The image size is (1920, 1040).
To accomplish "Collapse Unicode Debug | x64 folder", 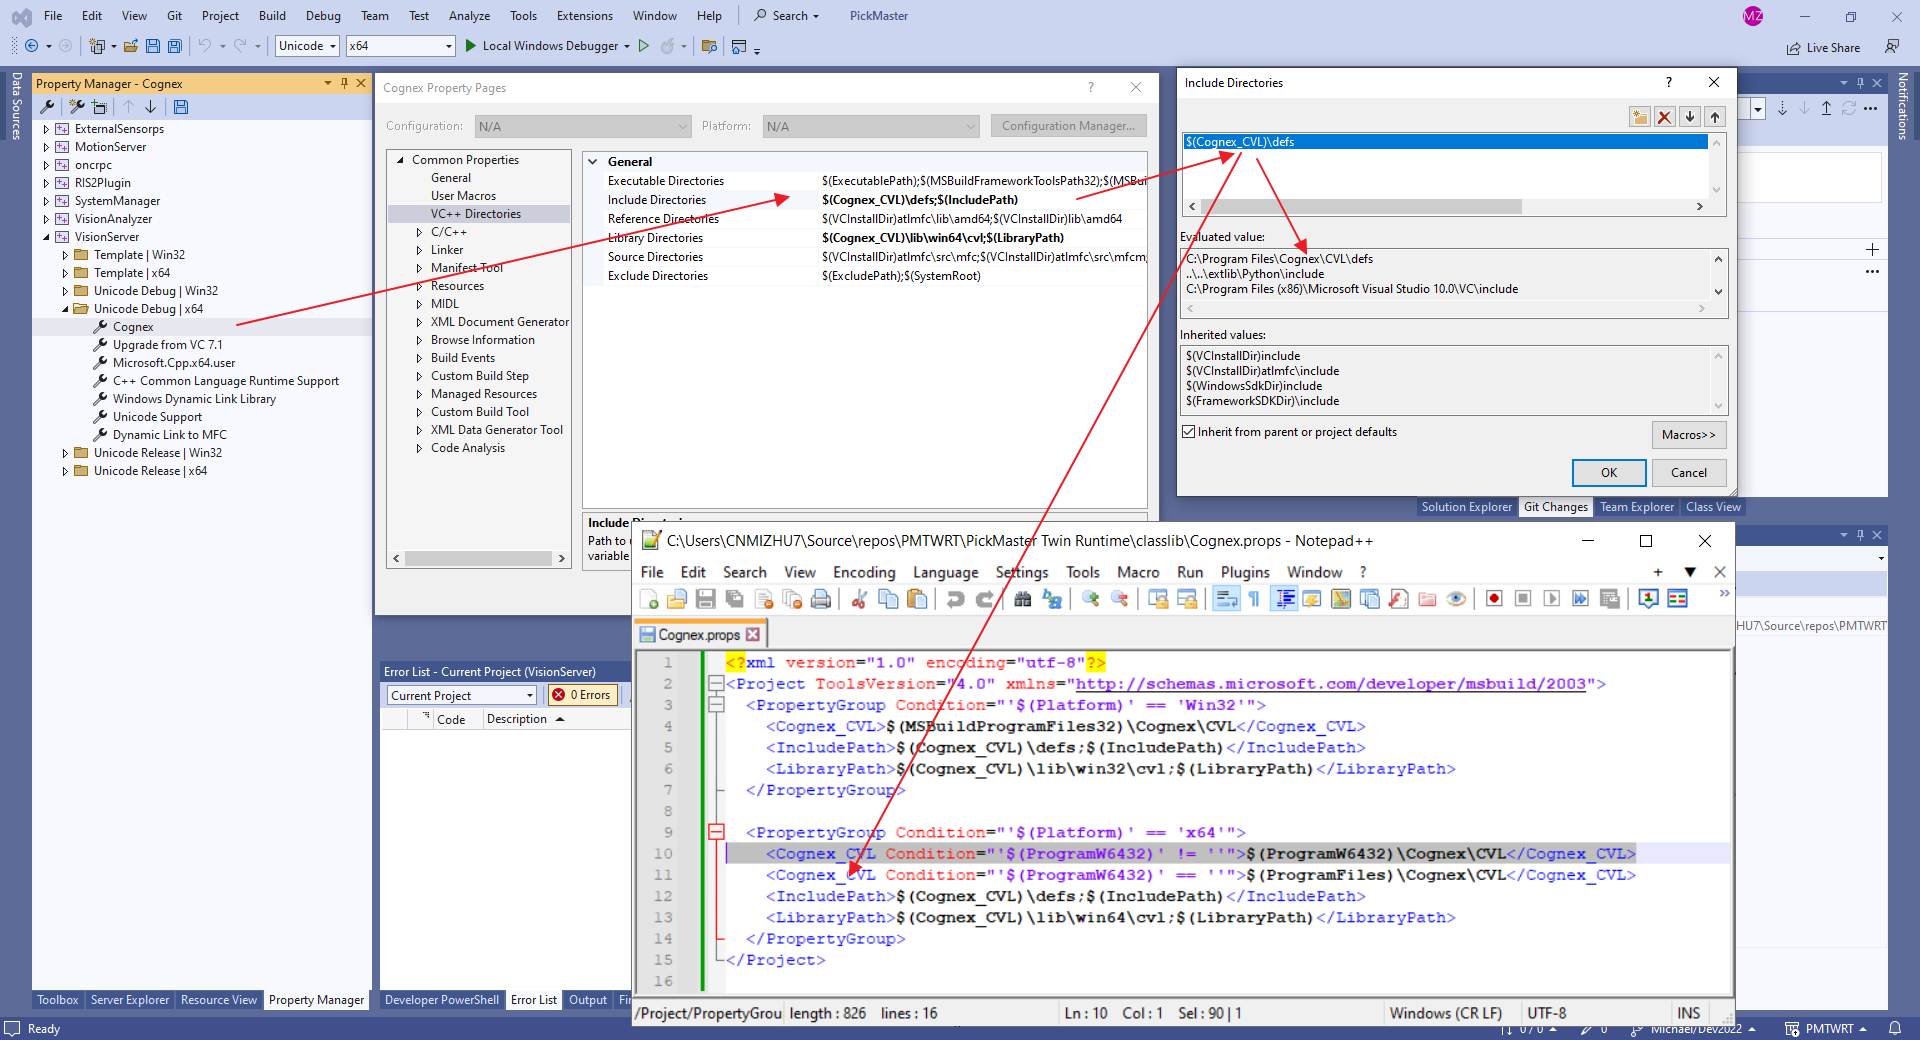I will point(65,309).
